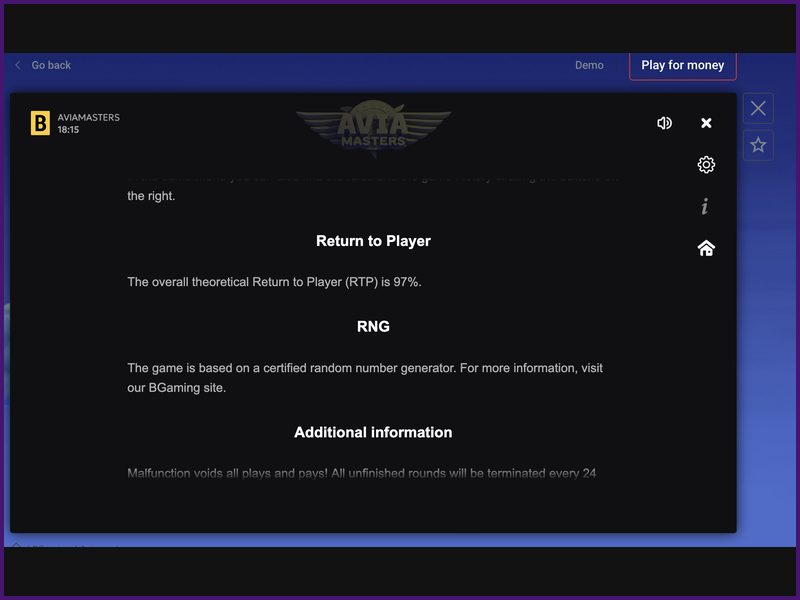Click the Go back link
Image resolution: width=800 pixels, height=600 pixels.
tap(50, 64)
